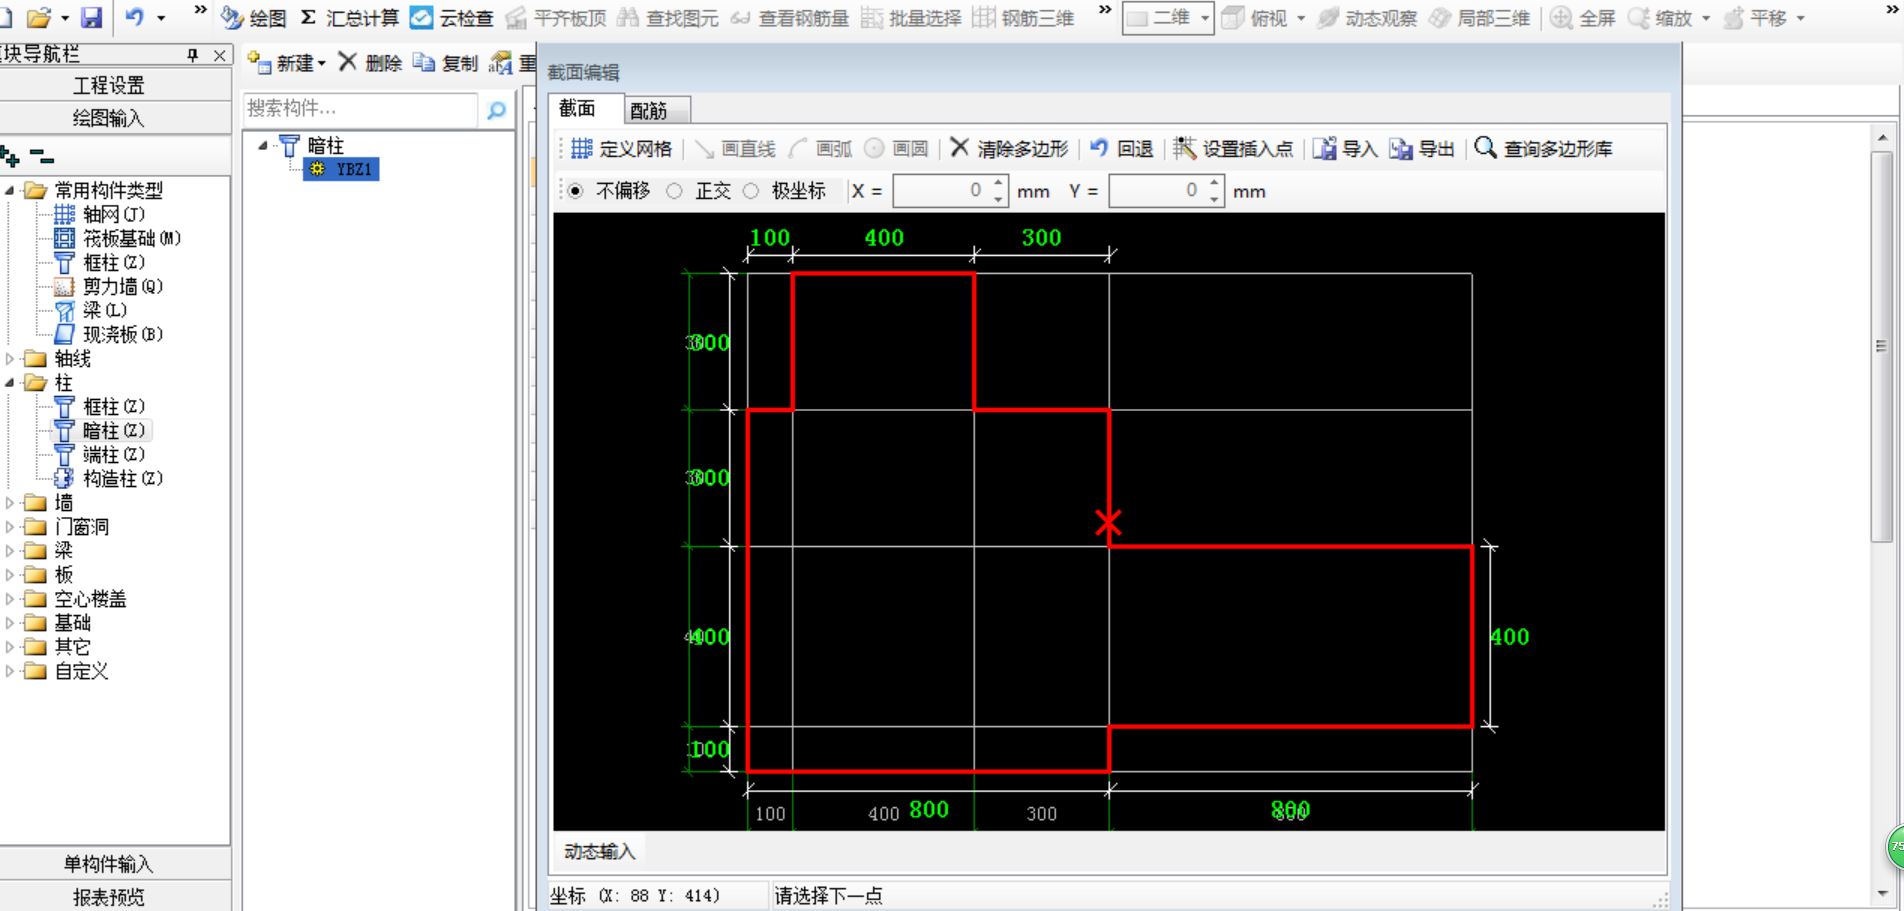Open the folder icon in top toolbar
Screen dimensions: 1904x911
point(39,17)
